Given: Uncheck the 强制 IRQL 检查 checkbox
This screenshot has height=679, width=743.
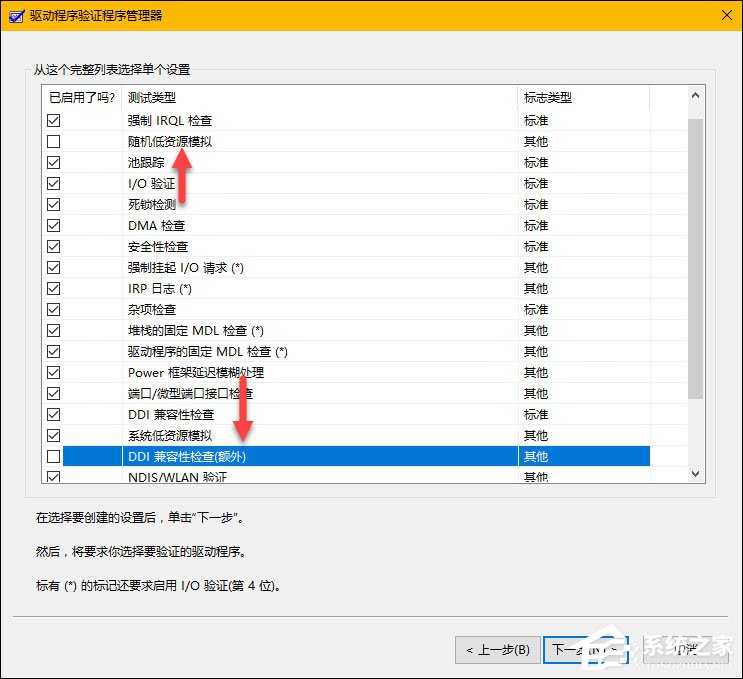Looking at the screenshot, I should point(54,120).
